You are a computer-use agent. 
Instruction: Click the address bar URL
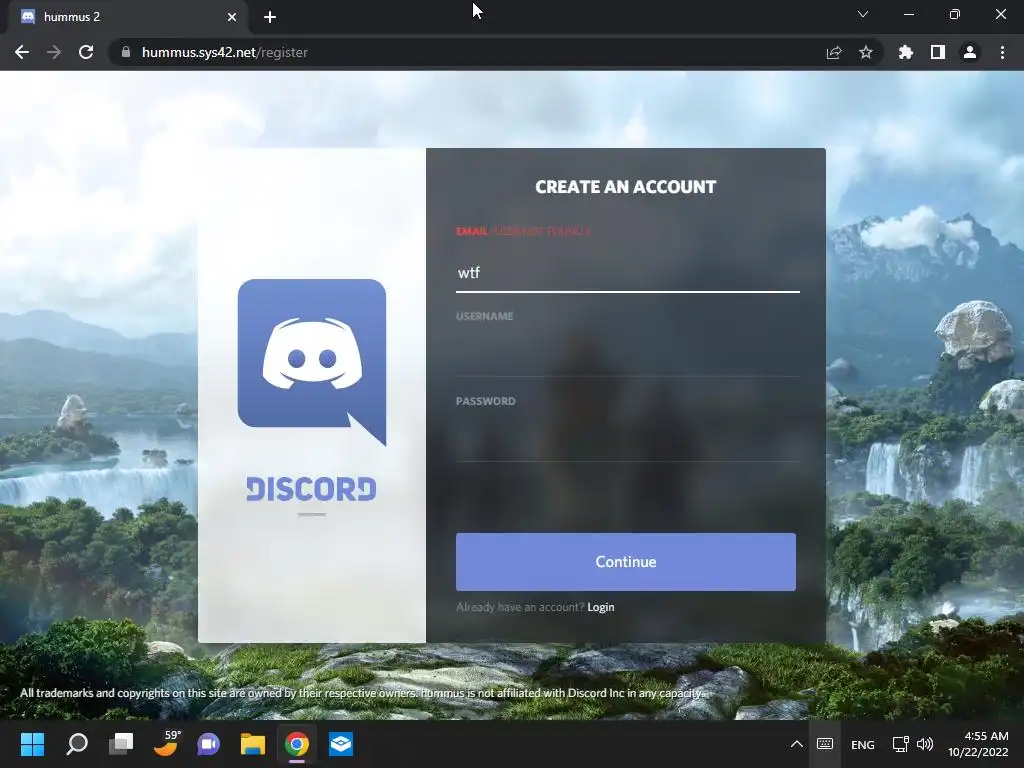pos(225,52)
